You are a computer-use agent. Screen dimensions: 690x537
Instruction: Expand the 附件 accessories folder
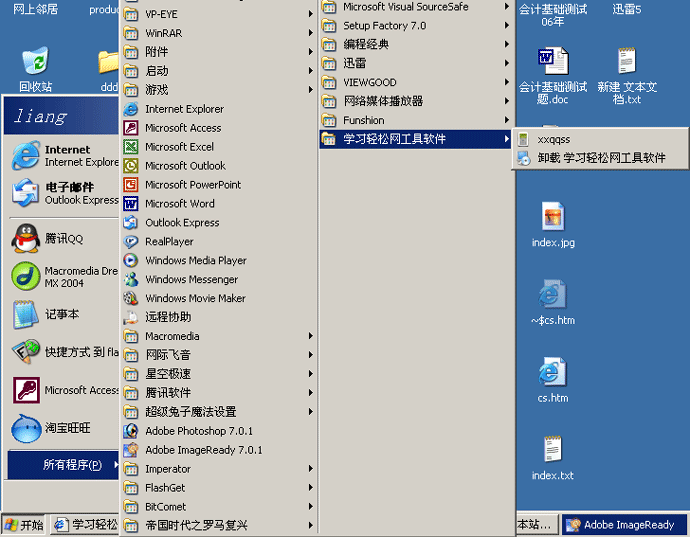(x=219, y=52)
